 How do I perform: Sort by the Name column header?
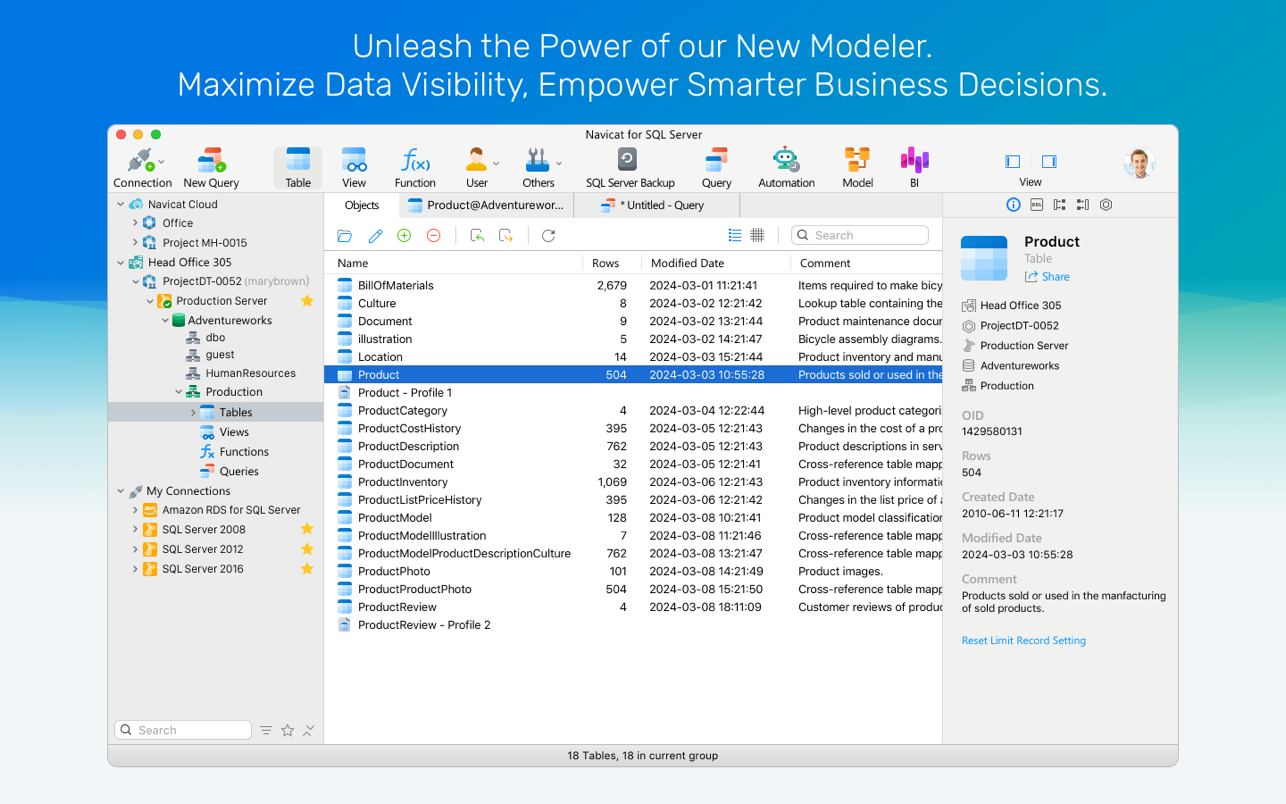click(x=454, y=263)
